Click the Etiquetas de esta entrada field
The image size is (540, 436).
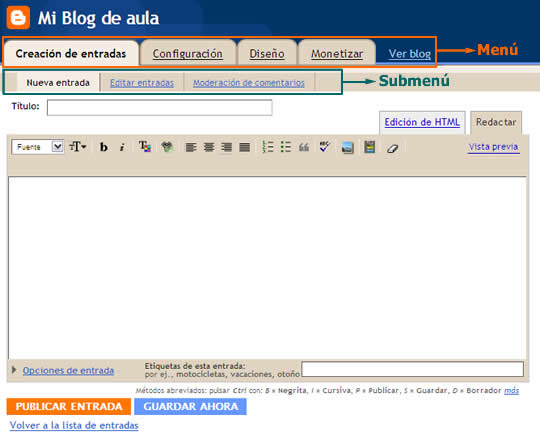point(412,369)
